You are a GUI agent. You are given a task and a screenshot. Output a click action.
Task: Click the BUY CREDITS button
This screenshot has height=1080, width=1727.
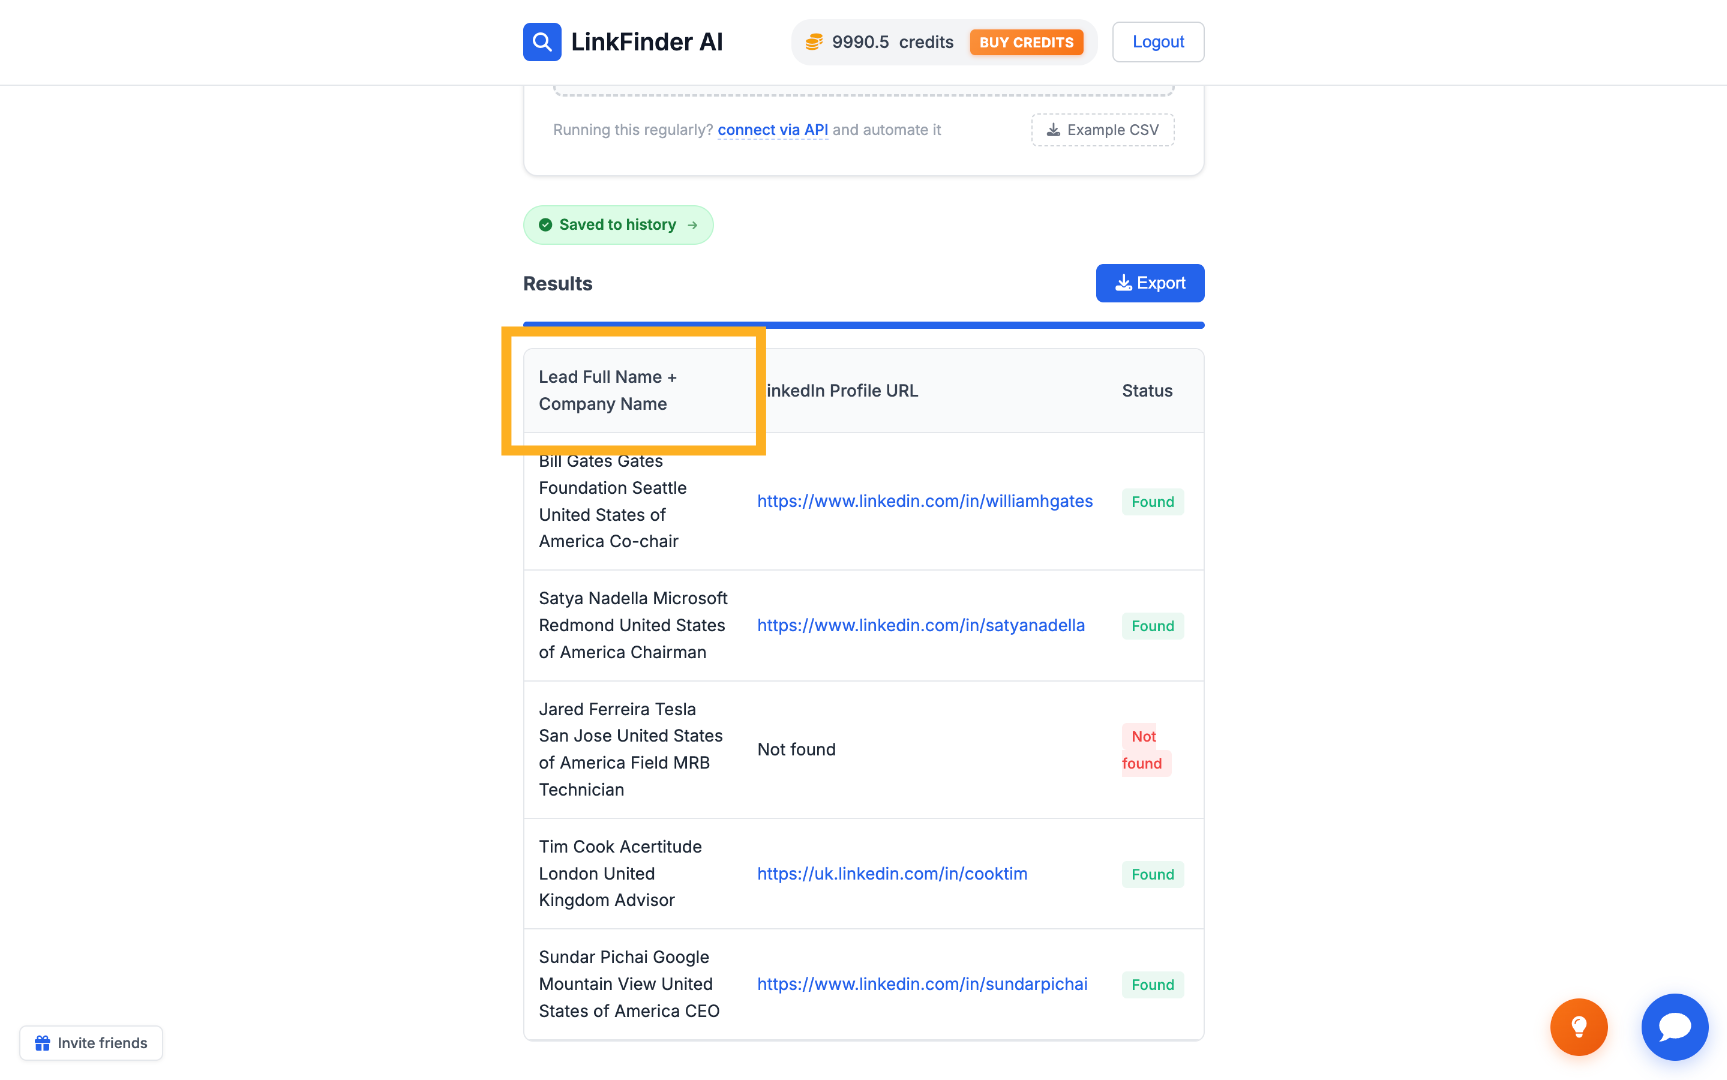click(1026, 42)
